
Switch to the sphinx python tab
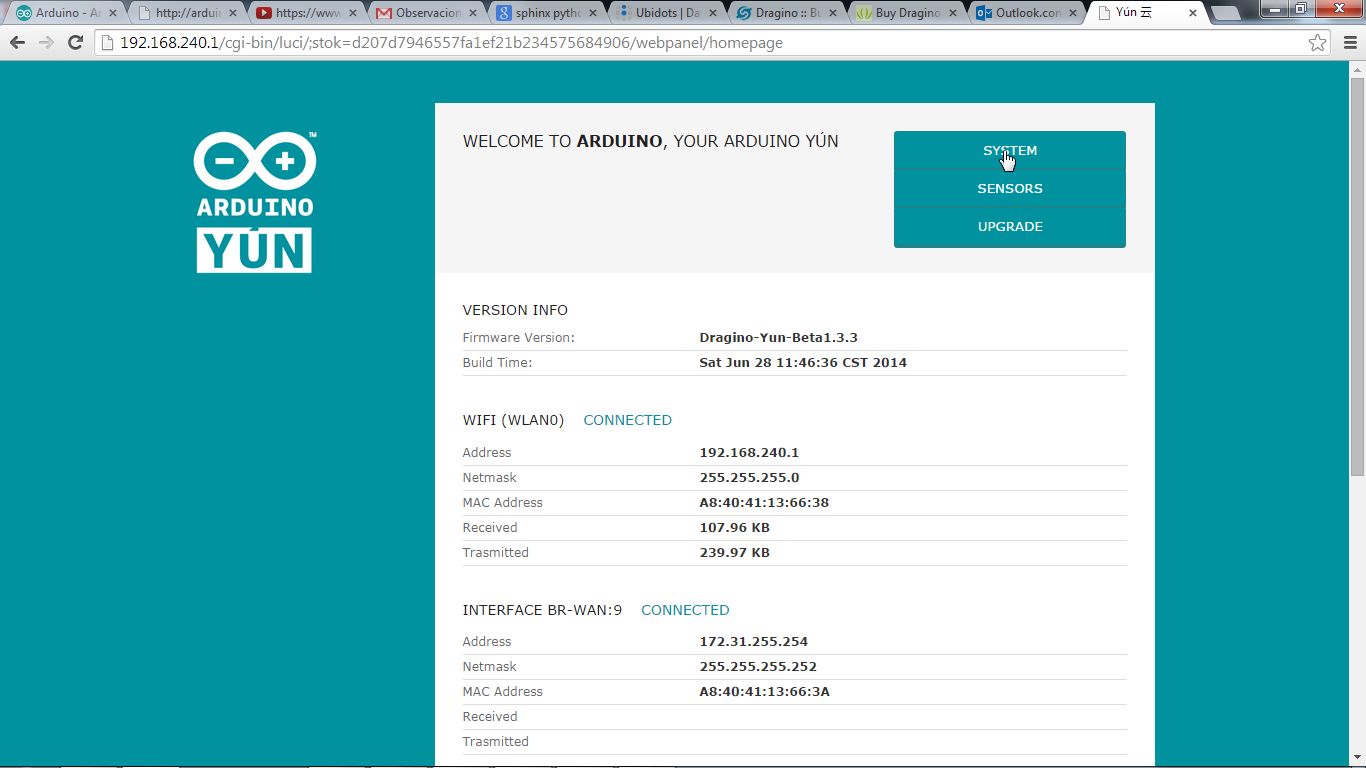click(x=547, y=14)
